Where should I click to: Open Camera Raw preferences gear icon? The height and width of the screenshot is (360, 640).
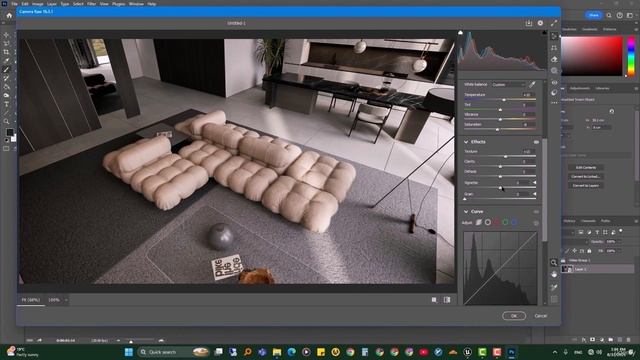click(540, 23)
